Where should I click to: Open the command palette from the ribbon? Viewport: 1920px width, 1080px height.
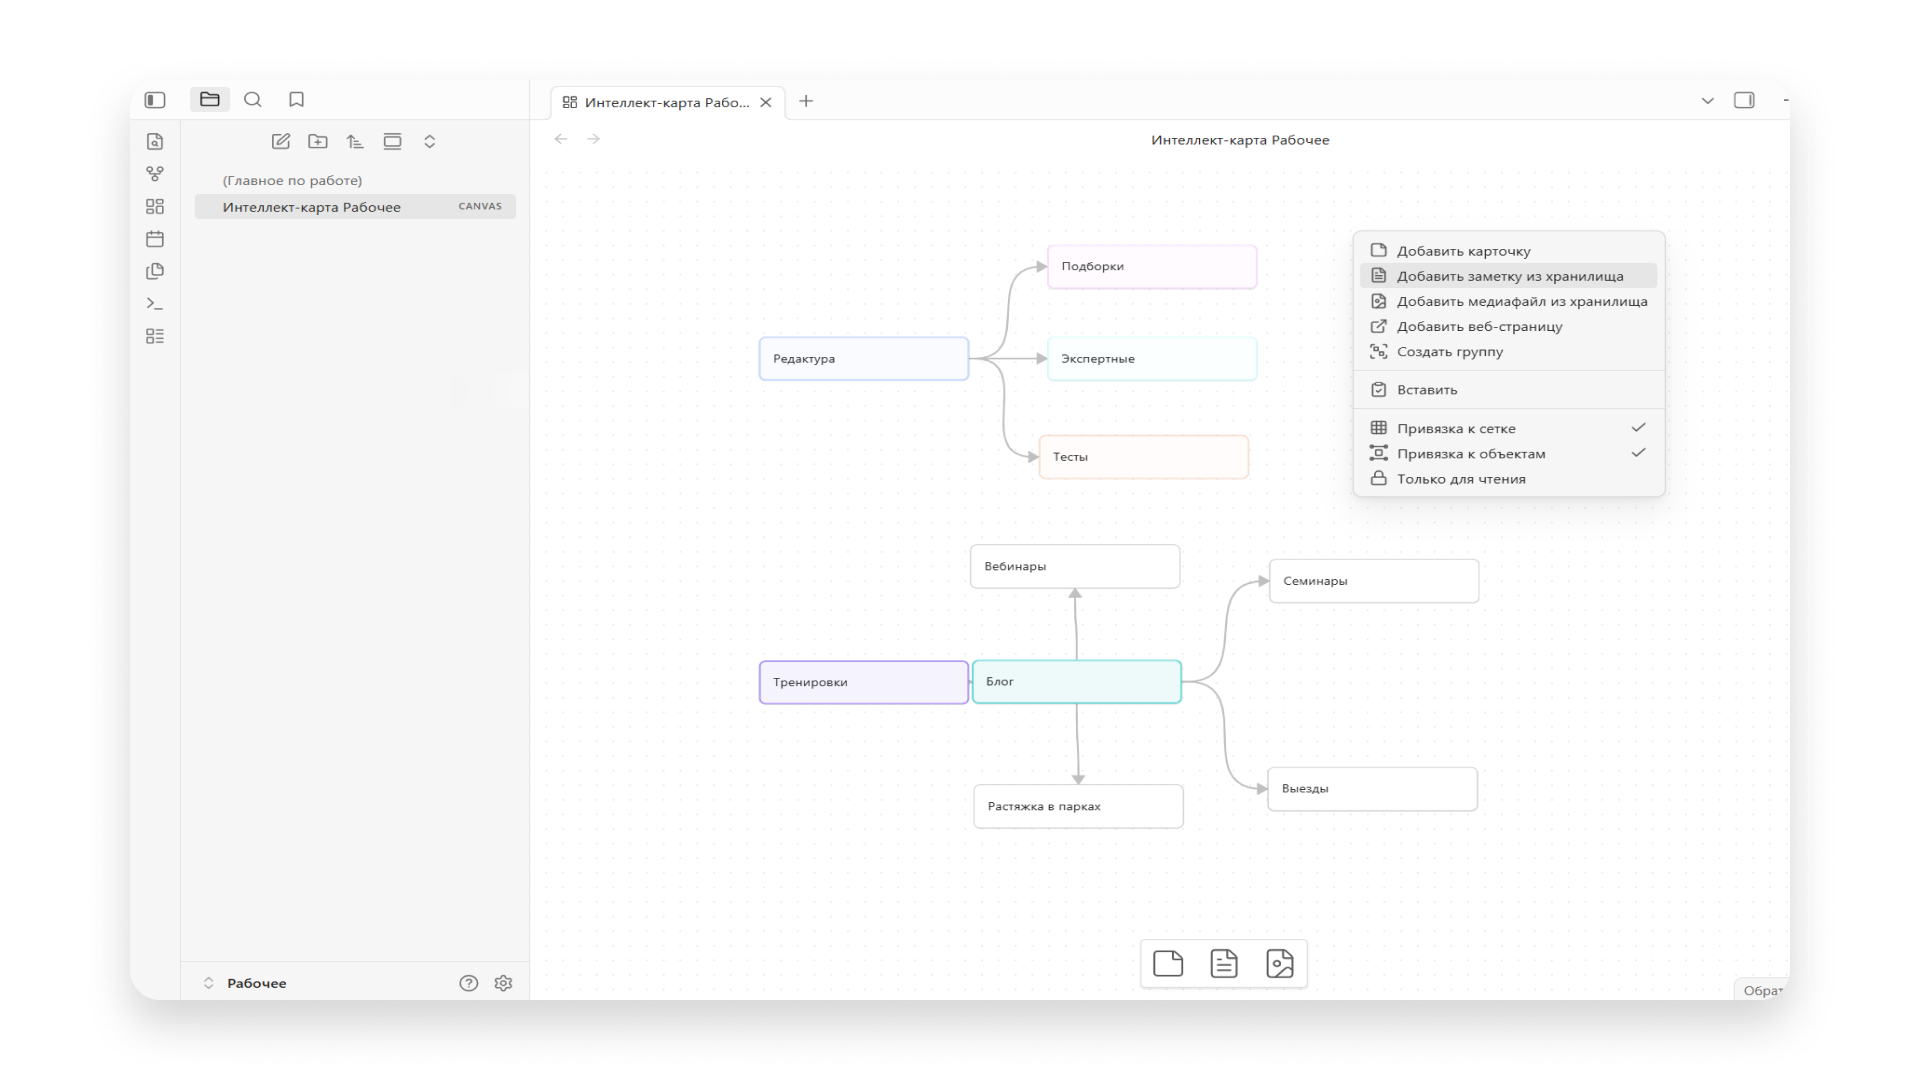(155, 304)
